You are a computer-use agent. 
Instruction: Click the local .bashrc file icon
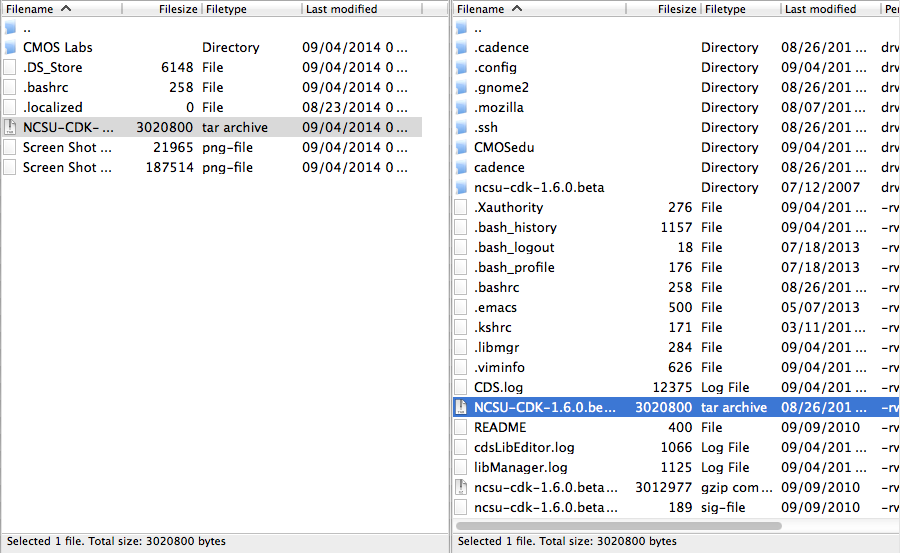coord(10,87)
